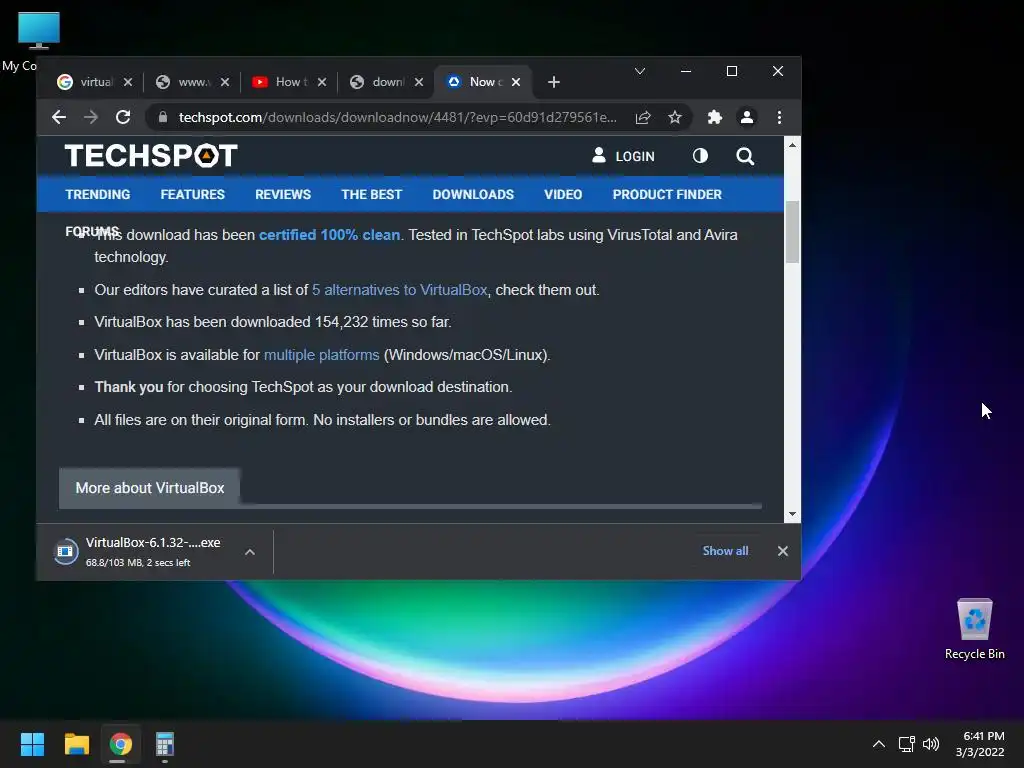
Task: Open the Calculator taskbar icon
Action: [165, 744]
